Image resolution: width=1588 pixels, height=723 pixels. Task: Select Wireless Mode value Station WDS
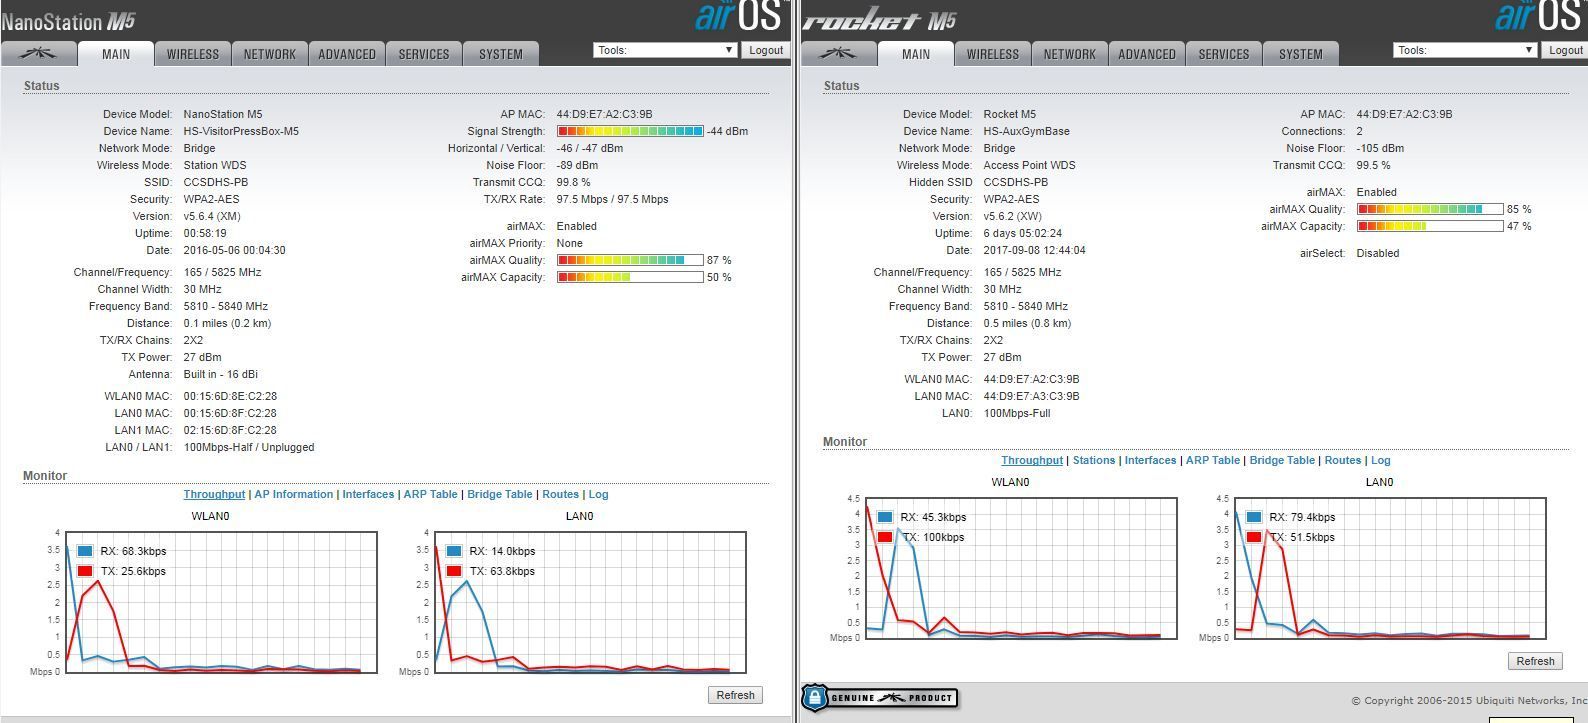(x=215, y=165)
